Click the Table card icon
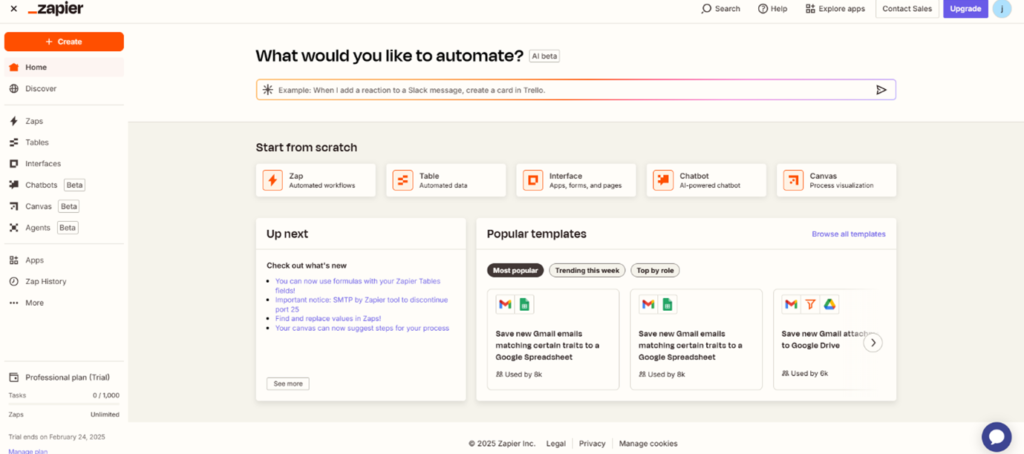 [402, 180]
